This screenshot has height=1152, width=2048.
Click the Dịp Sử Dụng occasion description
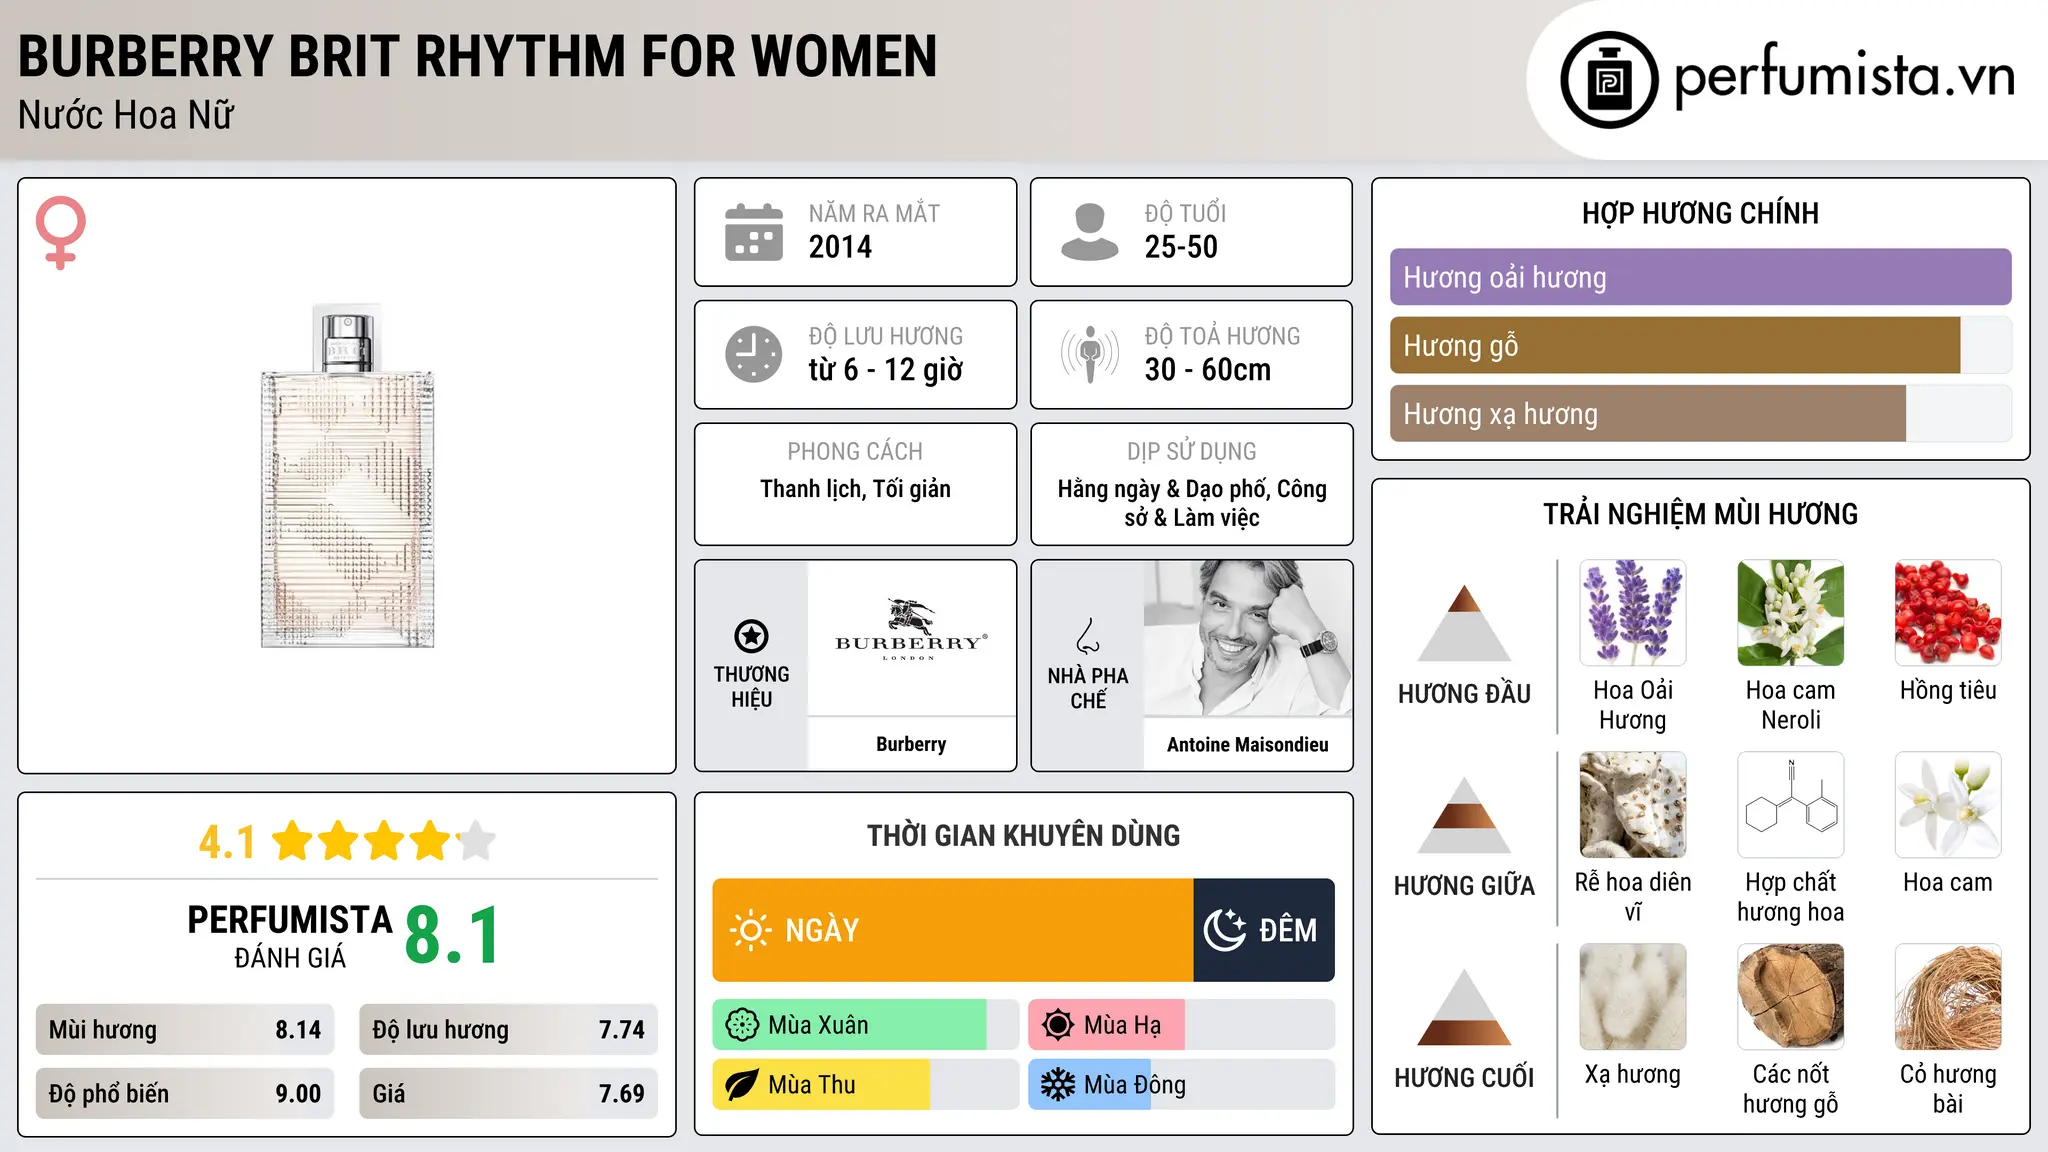coord(1192,503)
